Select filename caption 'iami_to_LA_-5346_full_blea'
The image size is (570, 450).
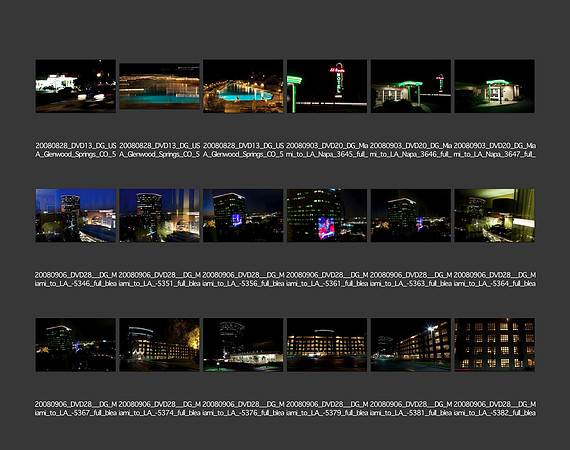coord(76,284)
